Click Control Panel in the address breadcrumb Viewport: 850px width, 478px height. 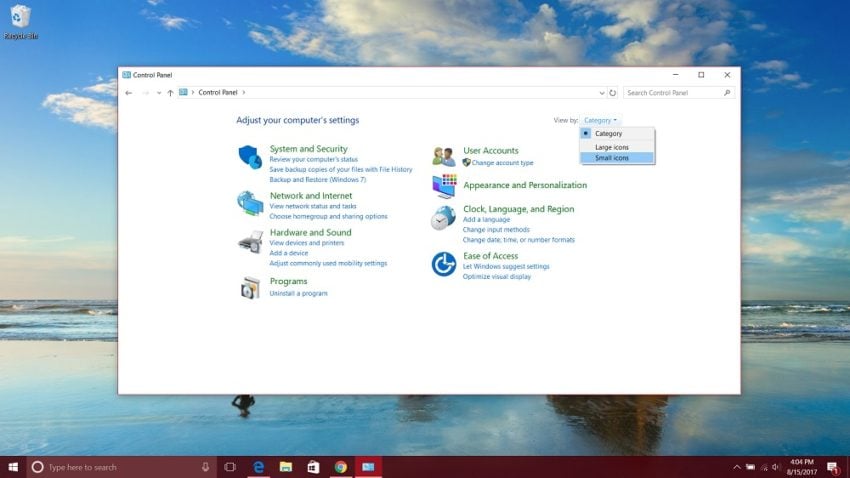218,93
